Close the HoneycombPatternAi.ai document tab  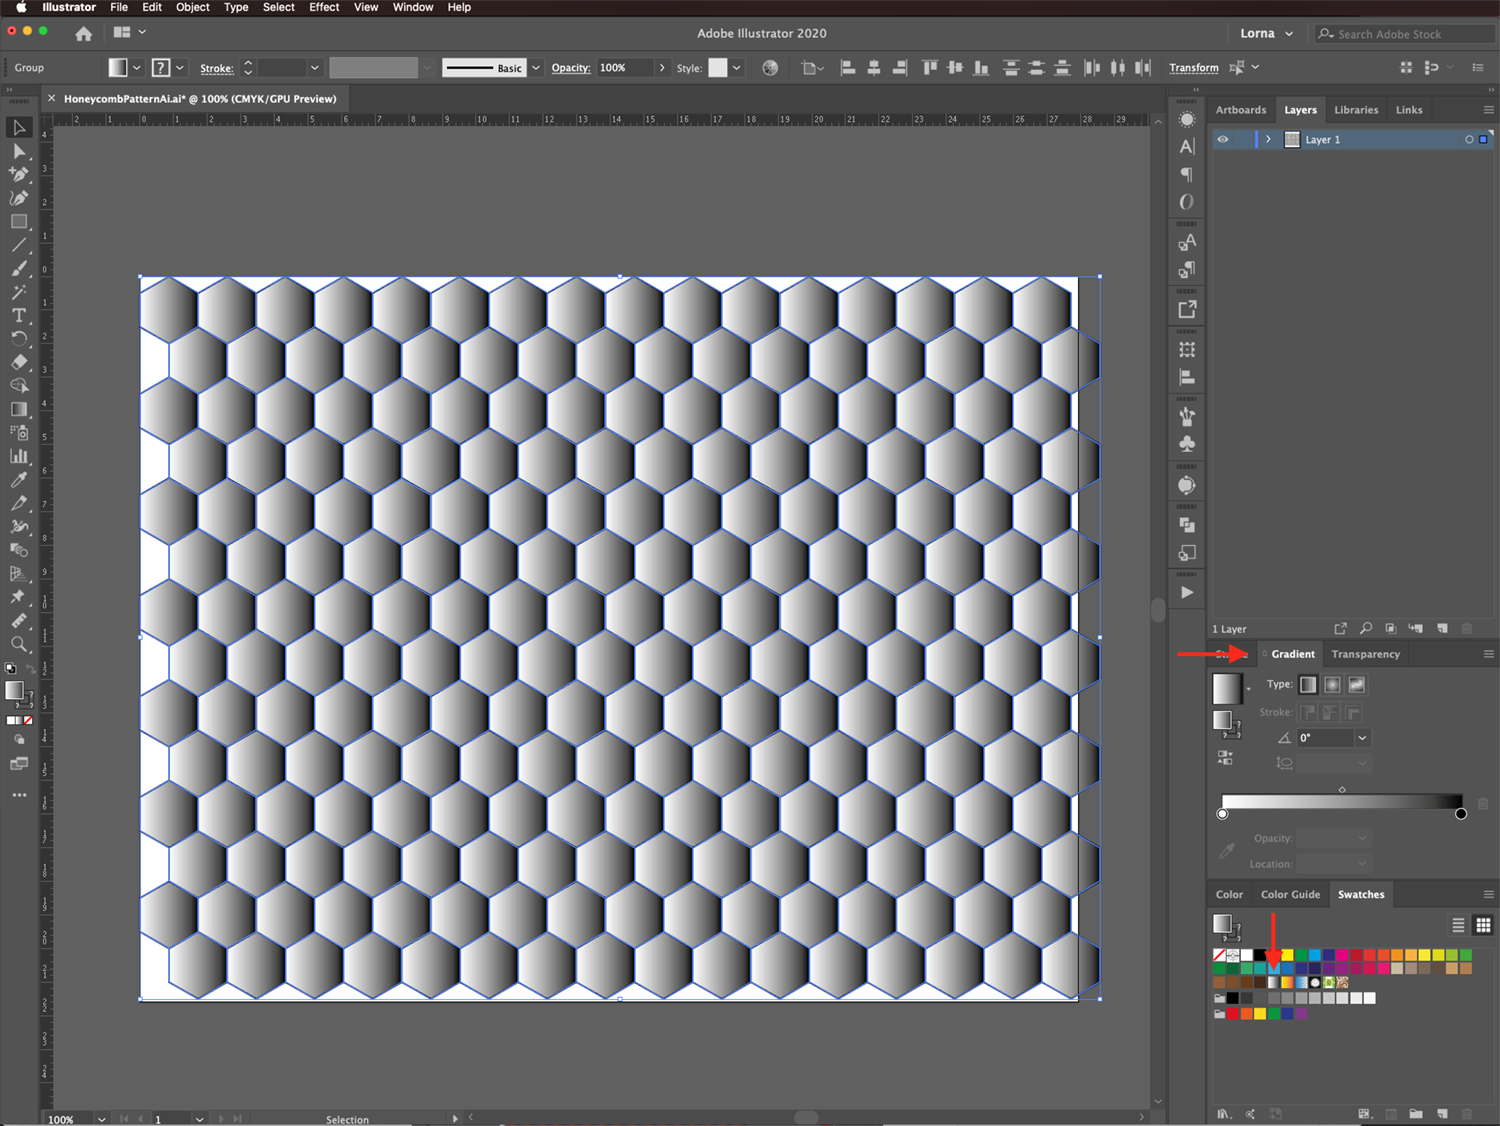pyautogui.click(x=51, y=99)
